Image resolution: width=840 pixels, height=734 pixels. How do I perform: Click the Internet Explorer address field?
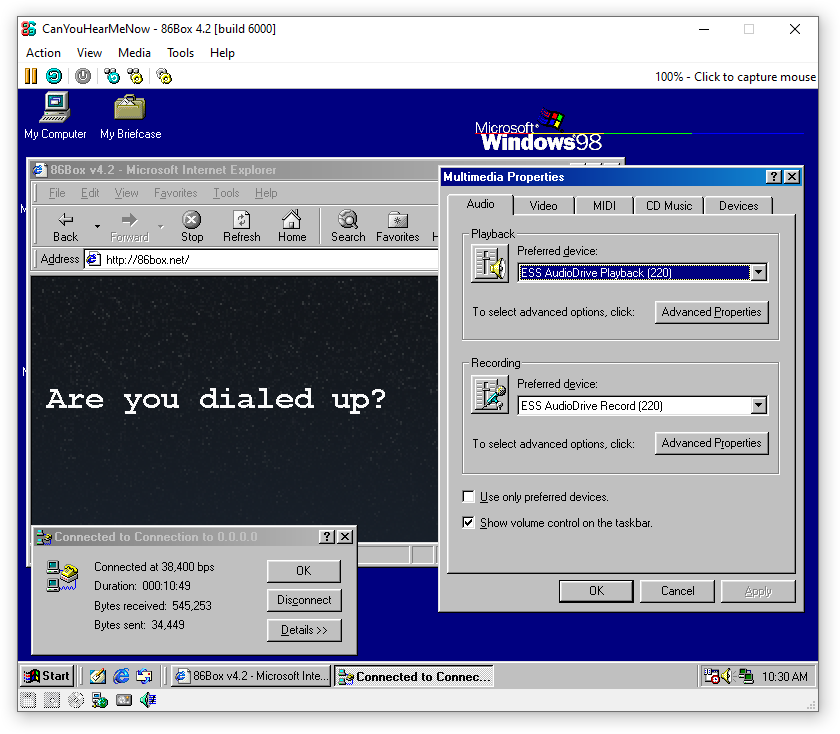point(262,260)
